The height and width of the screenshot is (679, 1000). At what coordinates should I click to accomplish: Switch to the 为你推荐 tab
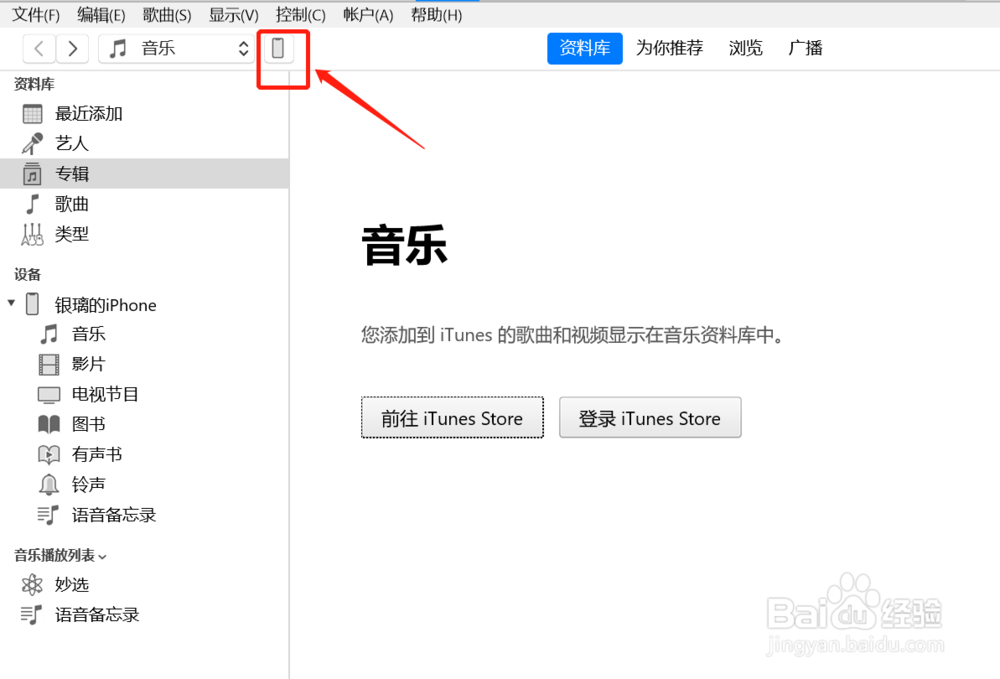669,48
